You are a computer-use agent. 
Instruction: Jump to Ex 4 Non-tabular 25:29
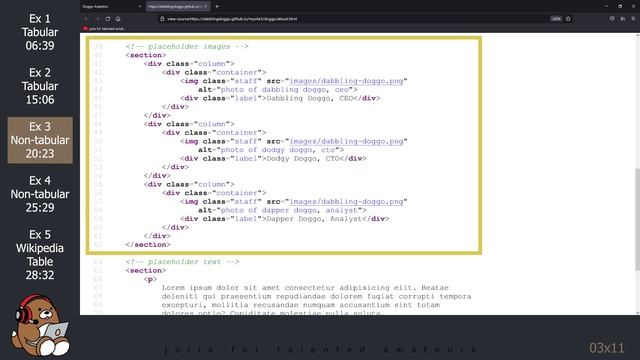coord(40,194)
